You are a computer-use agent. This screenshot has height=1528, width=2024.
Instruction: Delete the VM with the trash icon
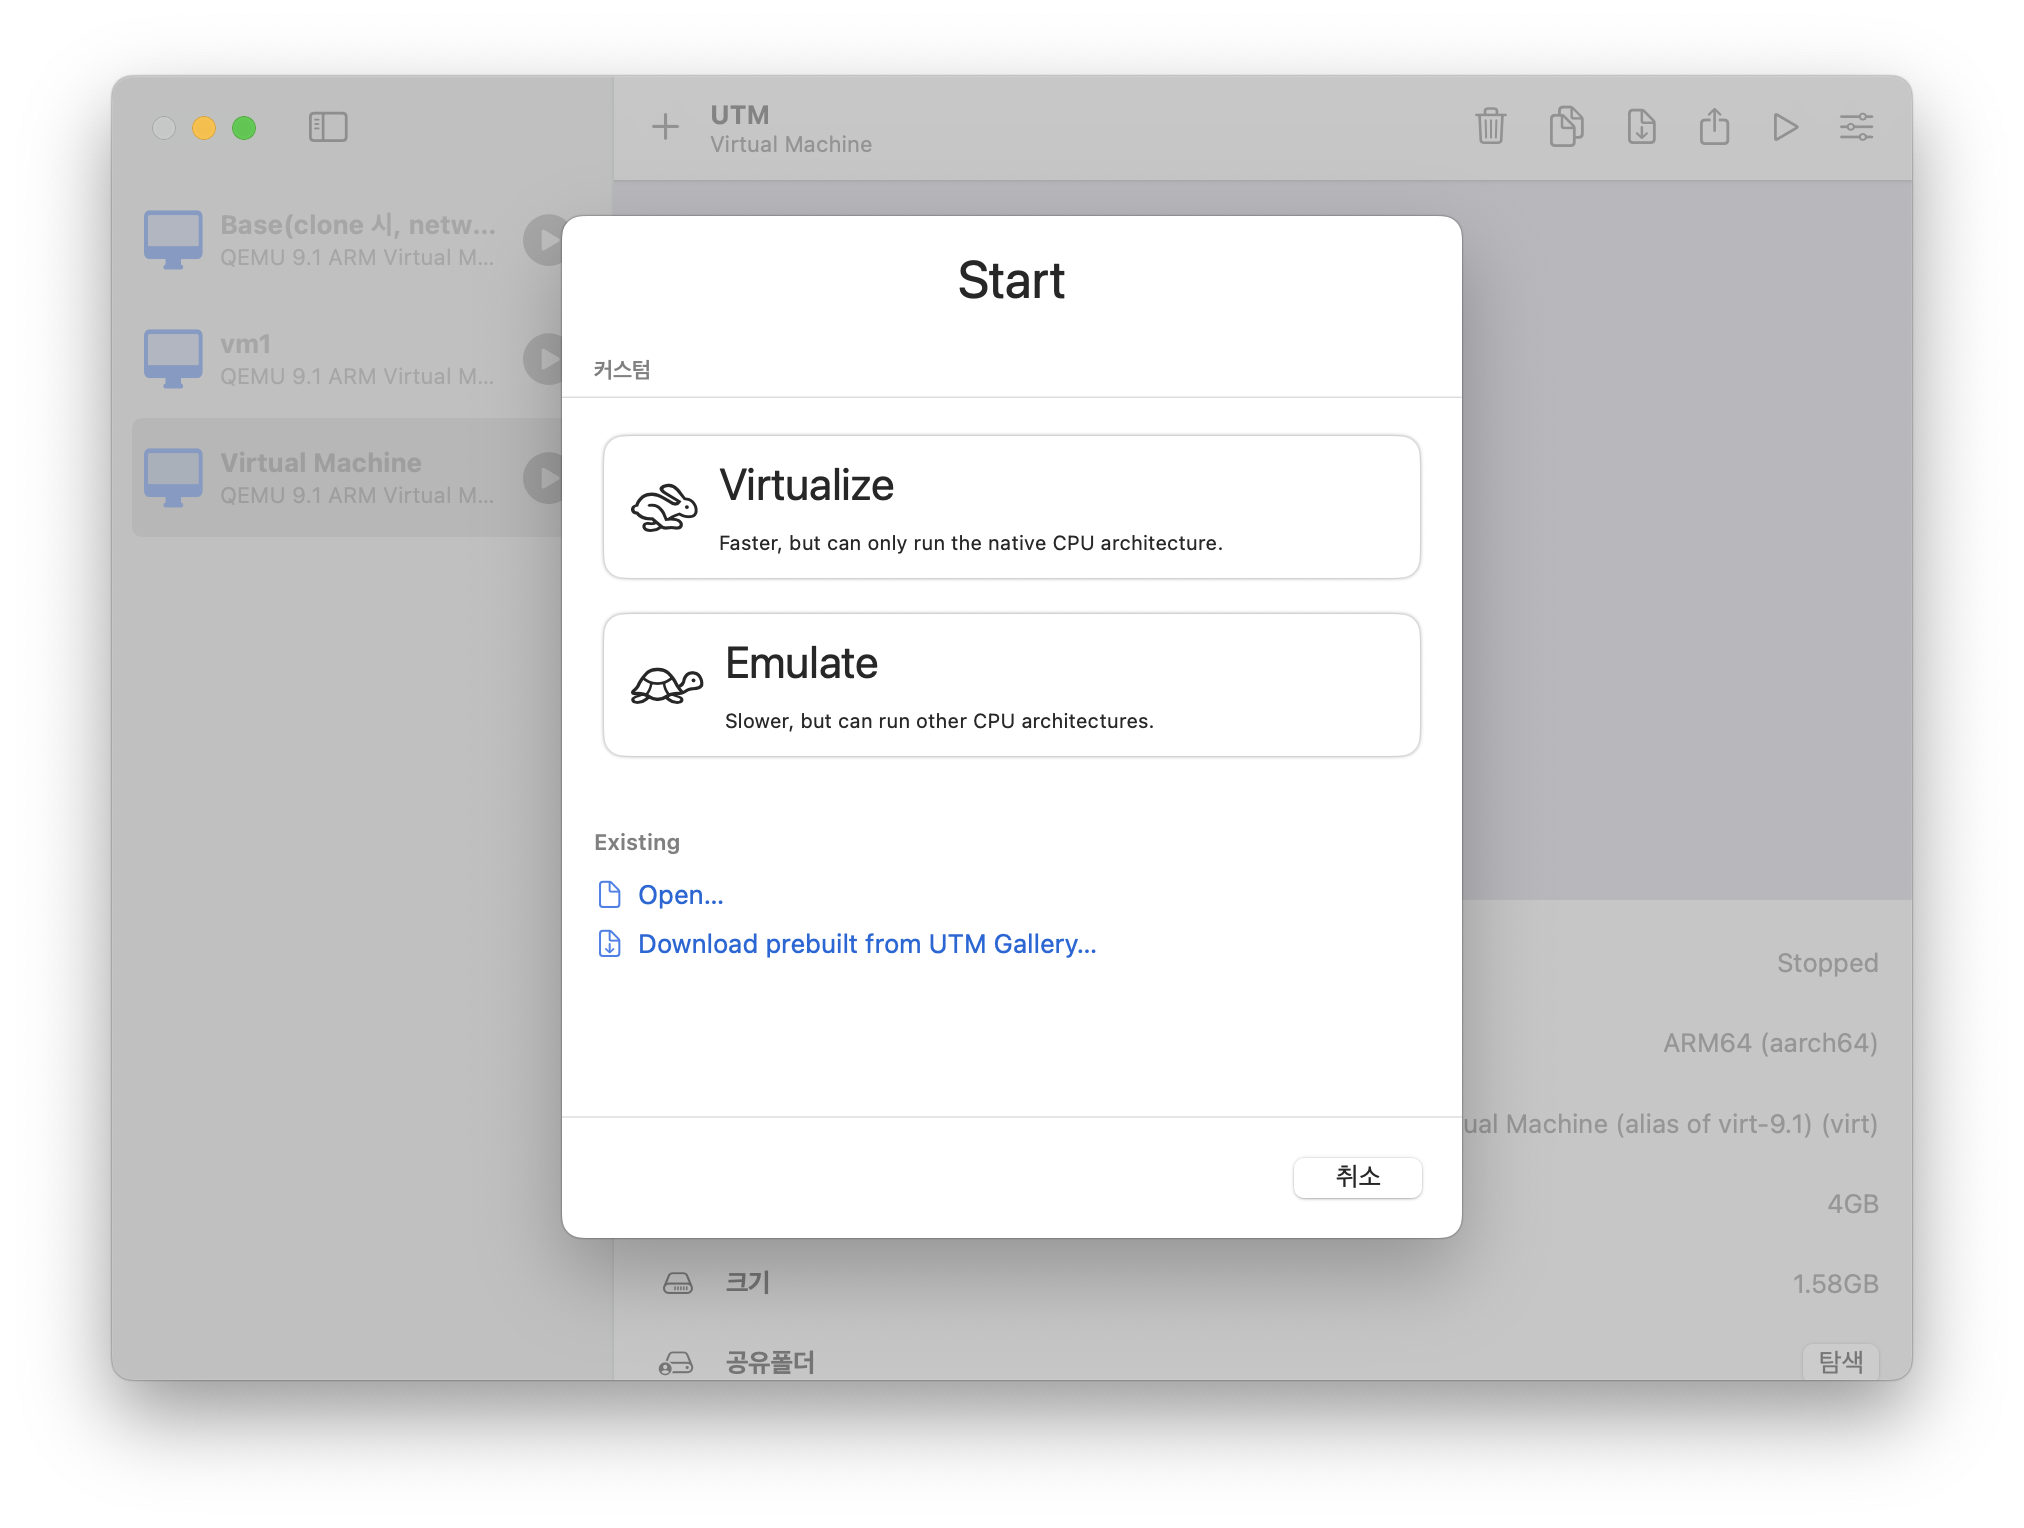[x=1490, y=127]
